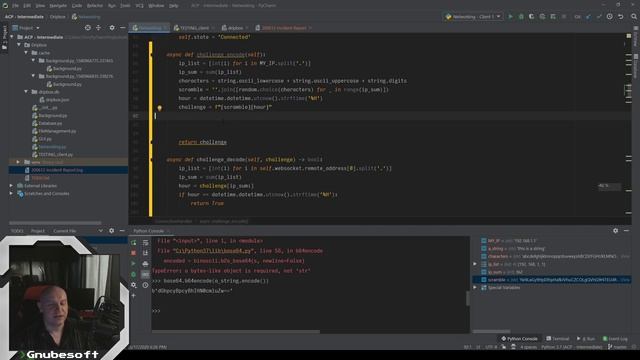Click the Python Console tab header
640x360 pixels.
point(149,231)
